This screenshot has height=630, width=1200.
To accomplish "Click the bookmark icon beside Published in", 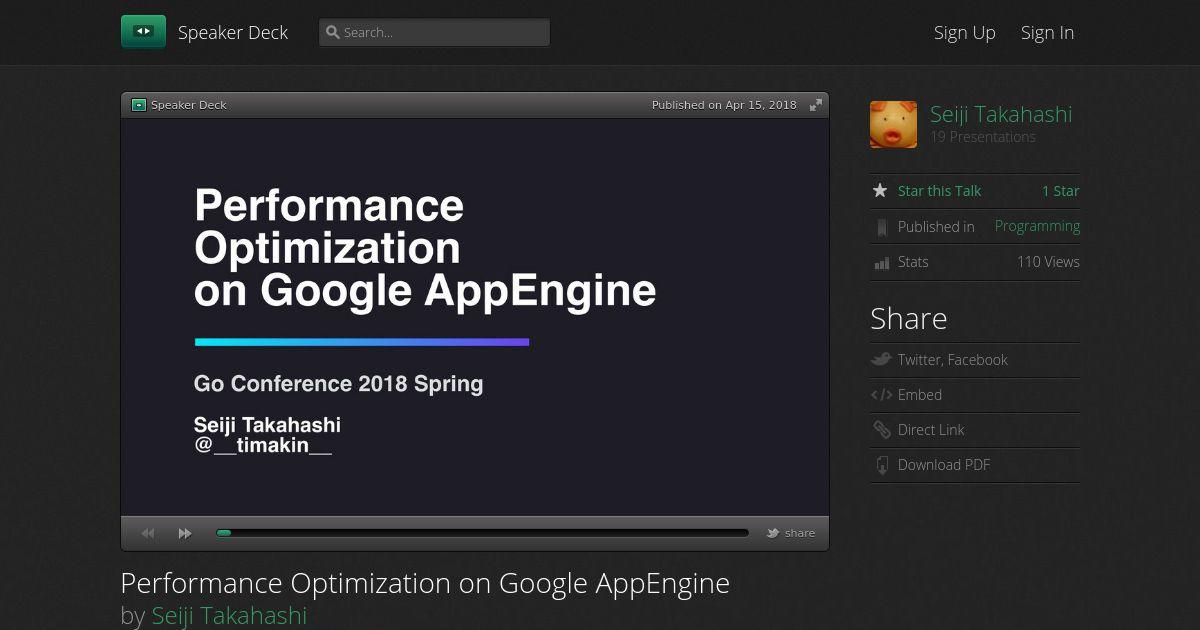I will [x=881, y=227].
